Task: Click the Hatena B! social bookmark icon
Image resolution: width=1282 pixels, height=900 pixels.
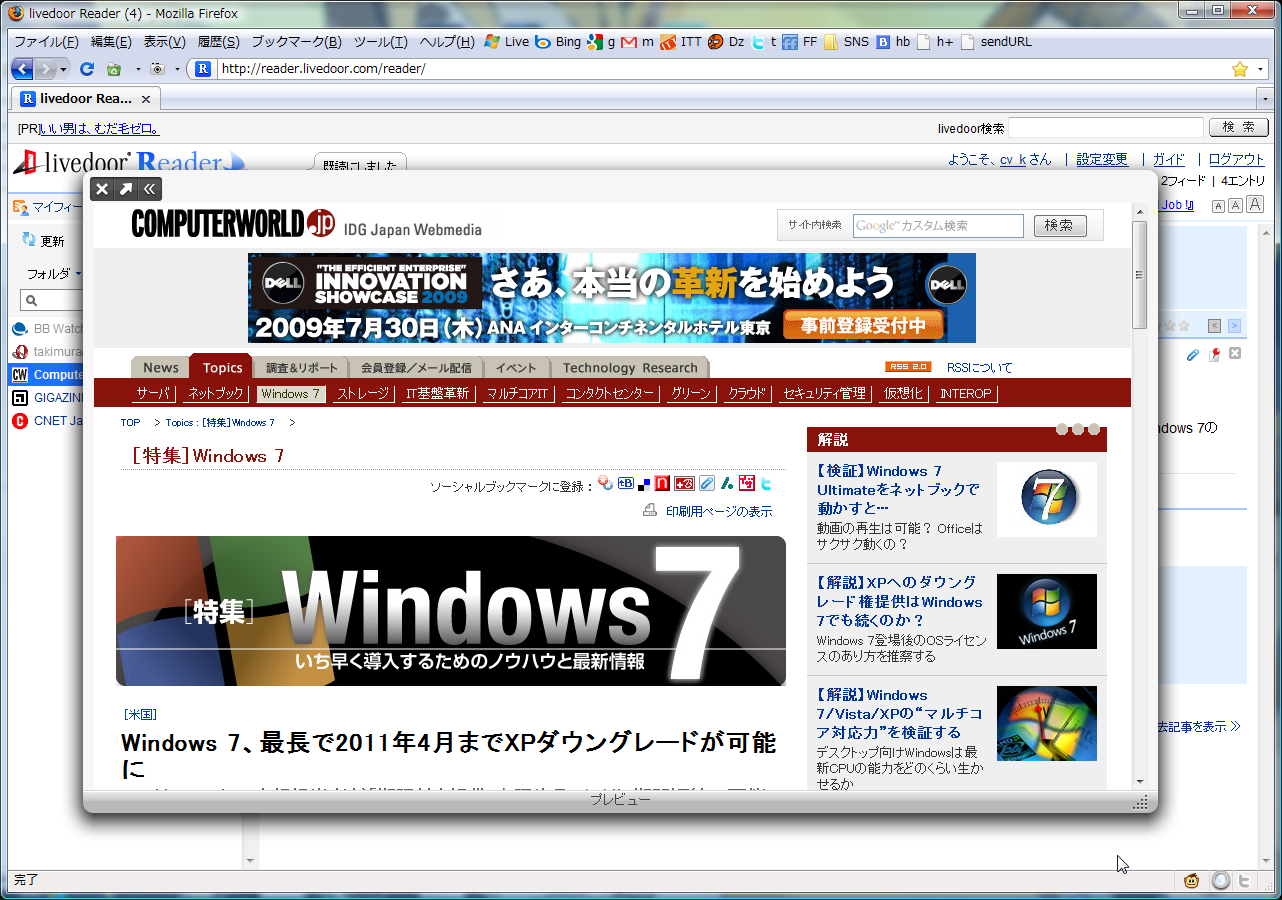Action: coord(626,484)
